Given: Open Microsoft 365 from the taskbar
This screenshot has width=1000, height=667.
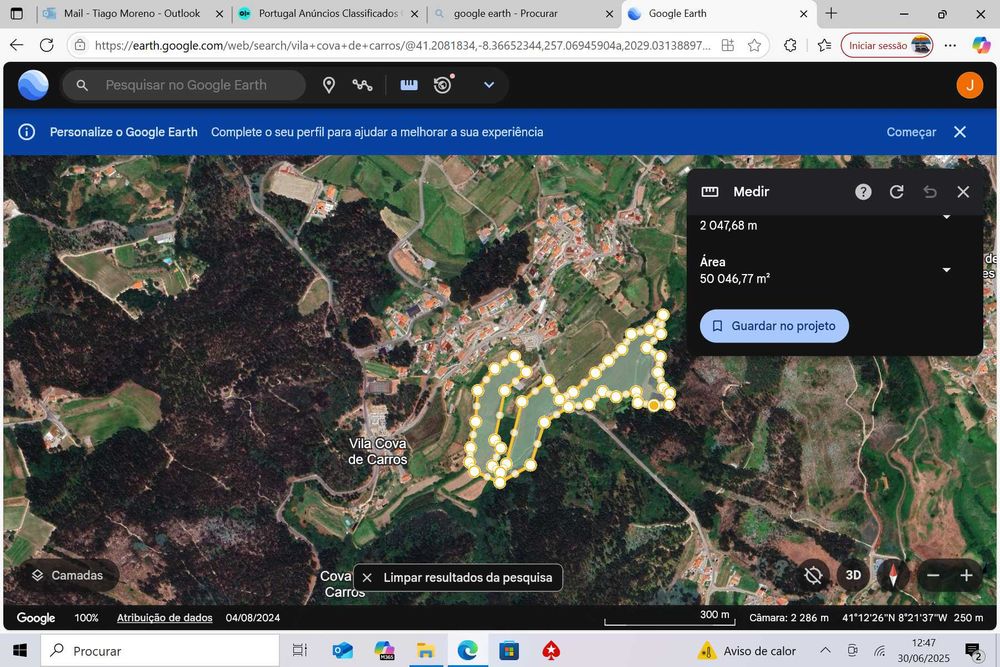Looking at the screenshot, I should (x=385, y=650).
